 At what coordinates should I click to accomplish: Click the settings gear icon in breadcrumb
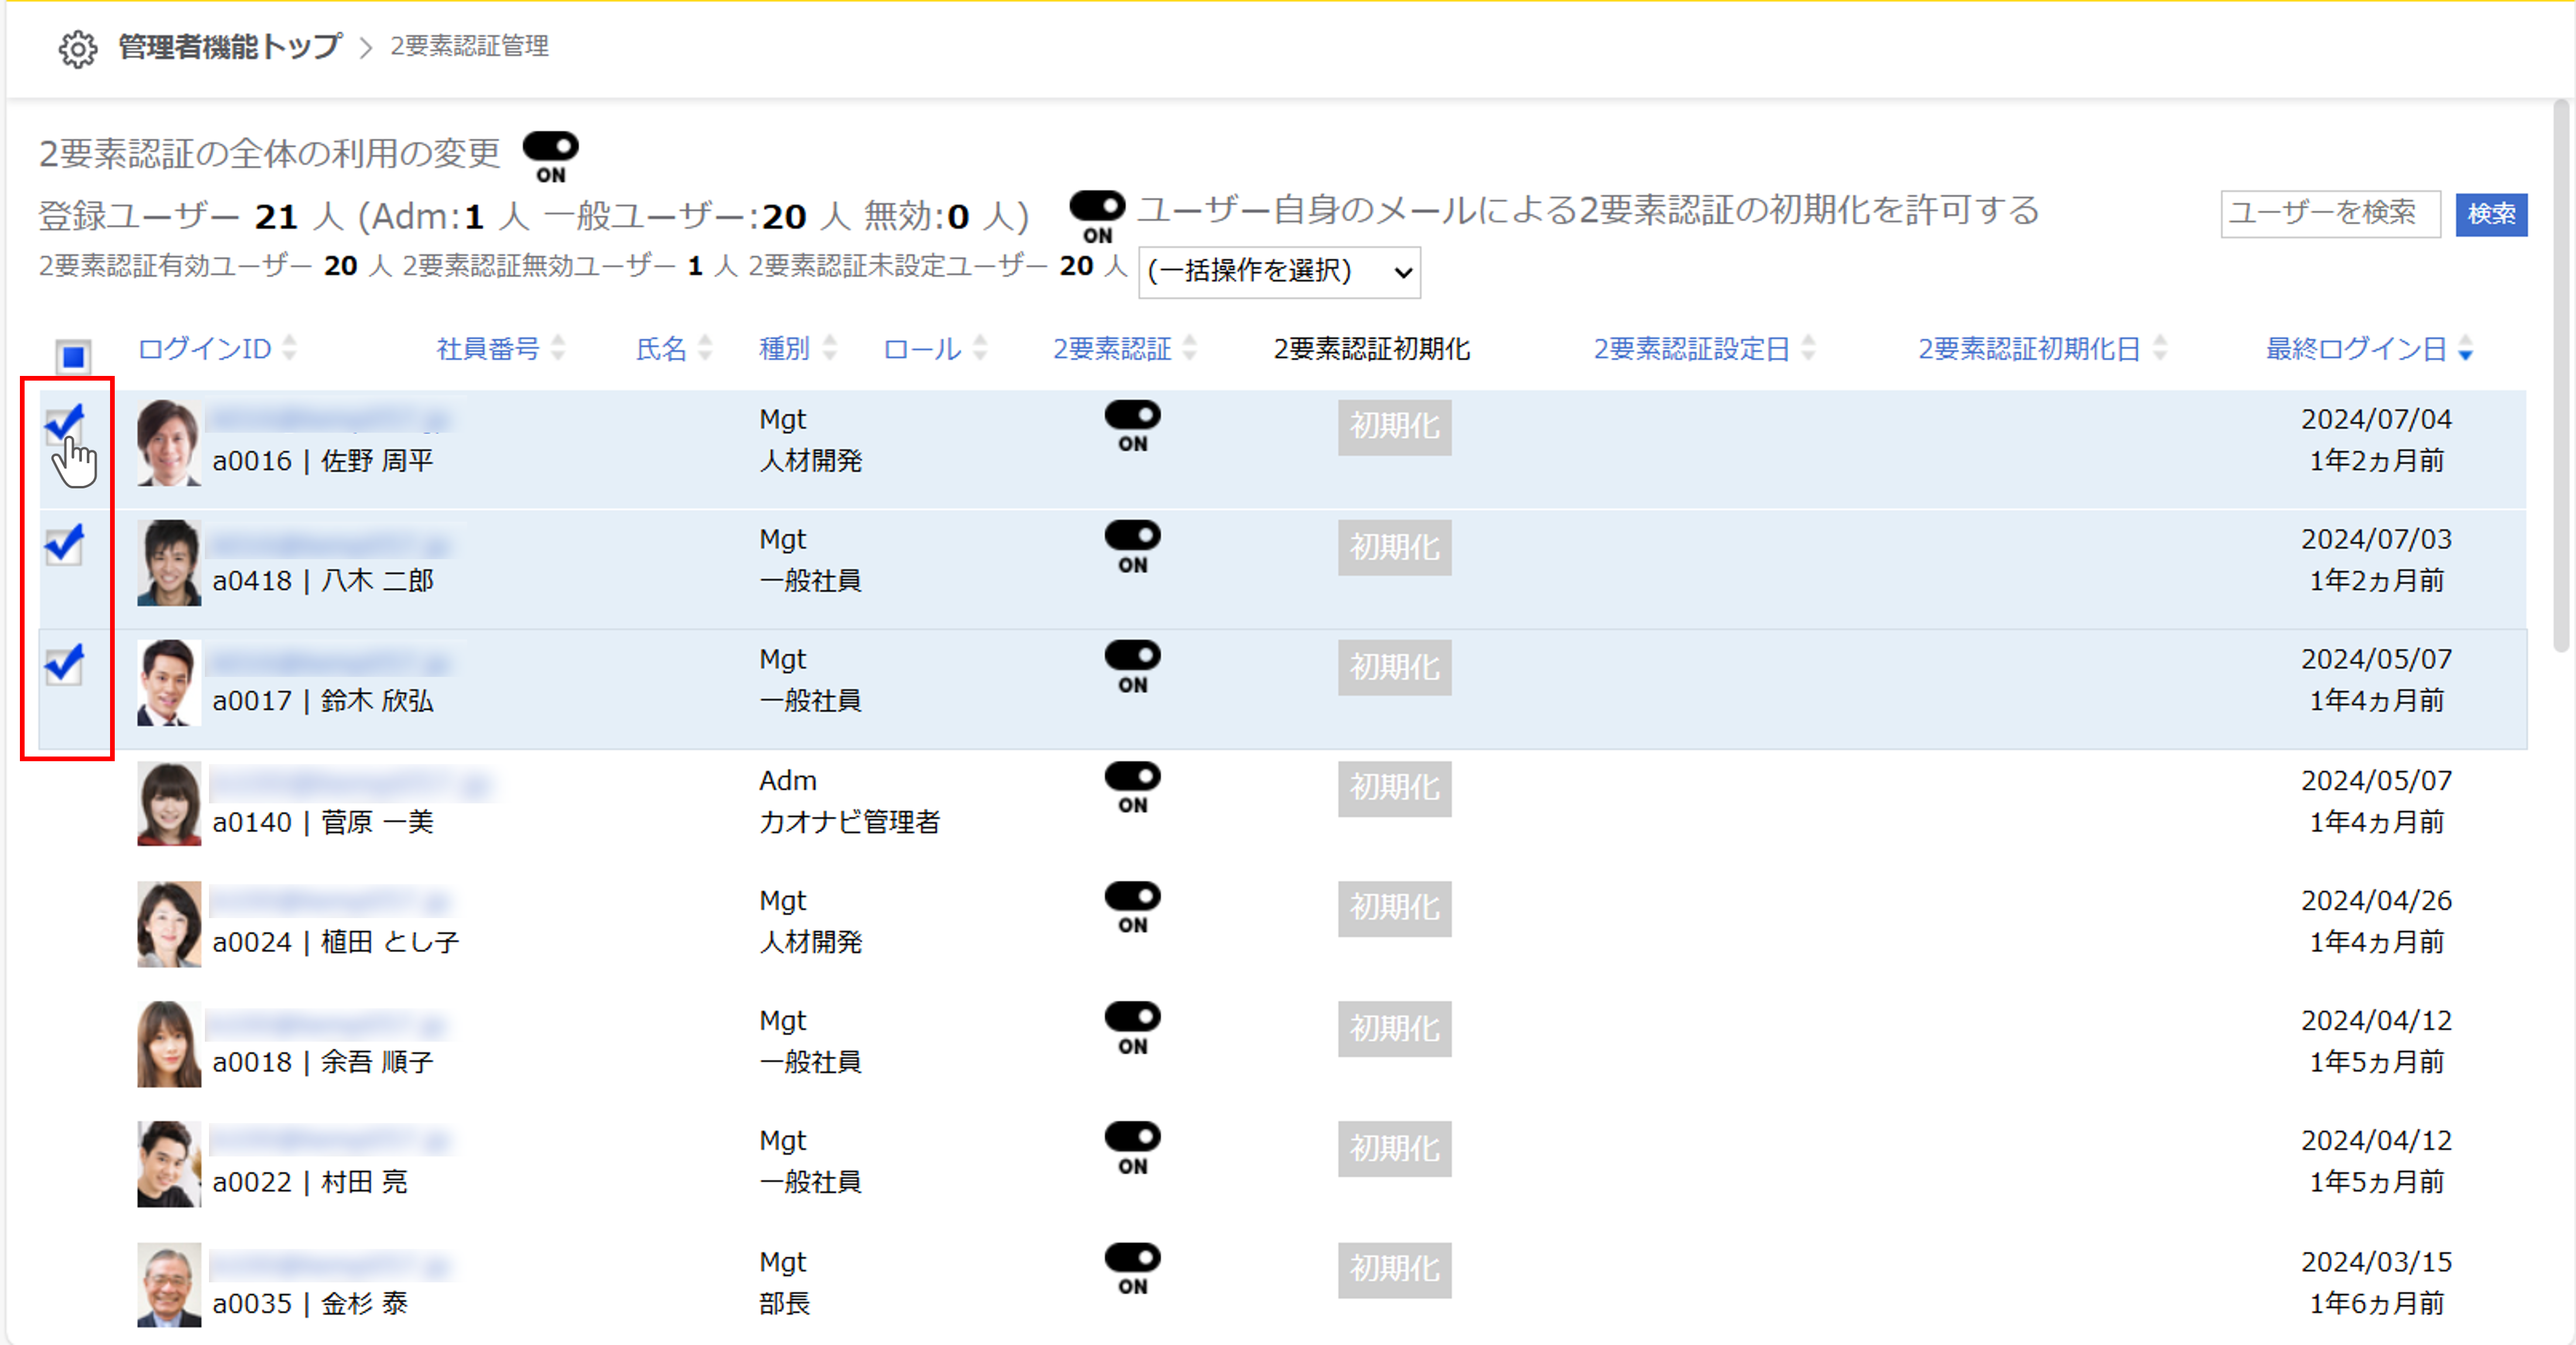pyautogui.click(x=78, y=46)
